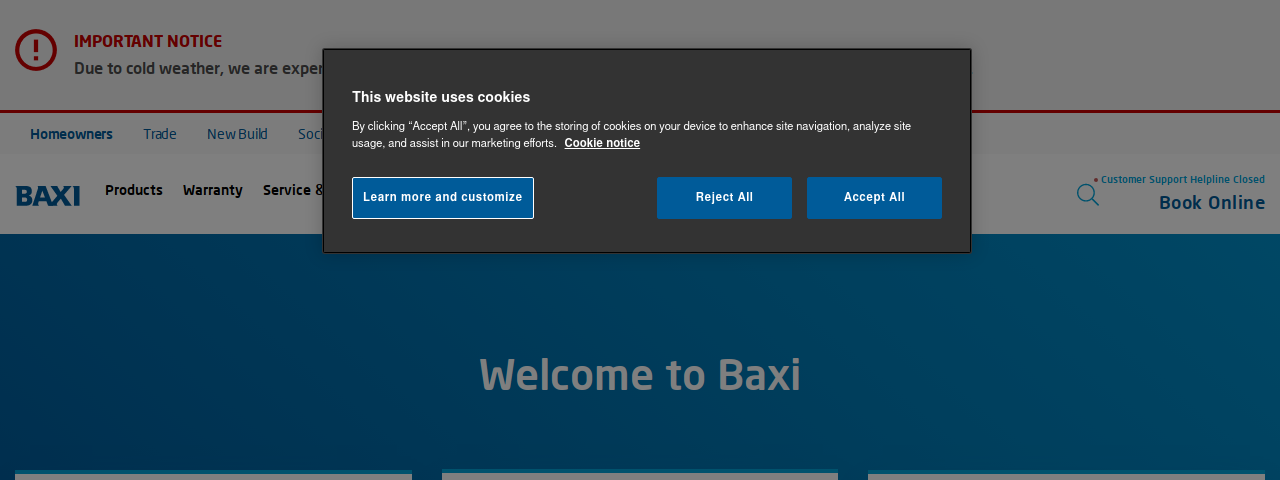Click the red important notice warning icon
Image resolution: width=1280 pixels, height=480 pixels.
pos(36,50)
